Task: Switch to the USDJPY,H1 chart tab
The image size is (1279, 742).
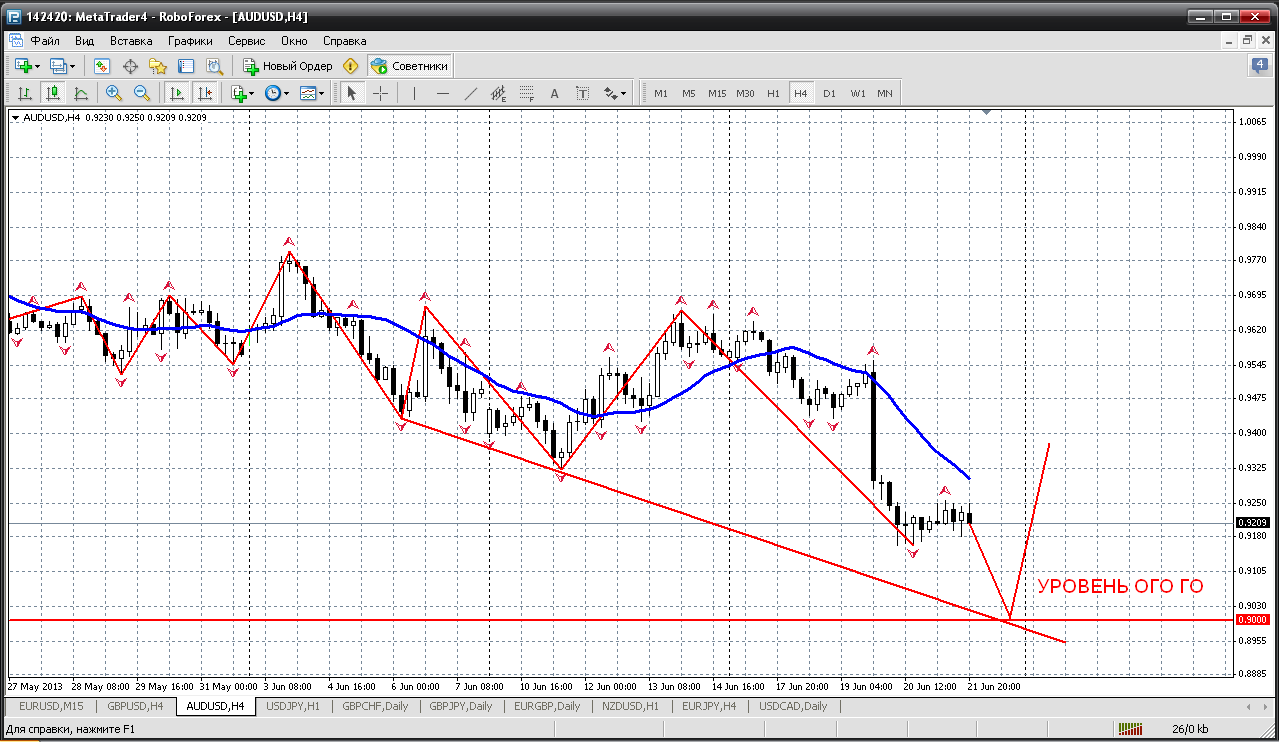Action: (292, 706)
